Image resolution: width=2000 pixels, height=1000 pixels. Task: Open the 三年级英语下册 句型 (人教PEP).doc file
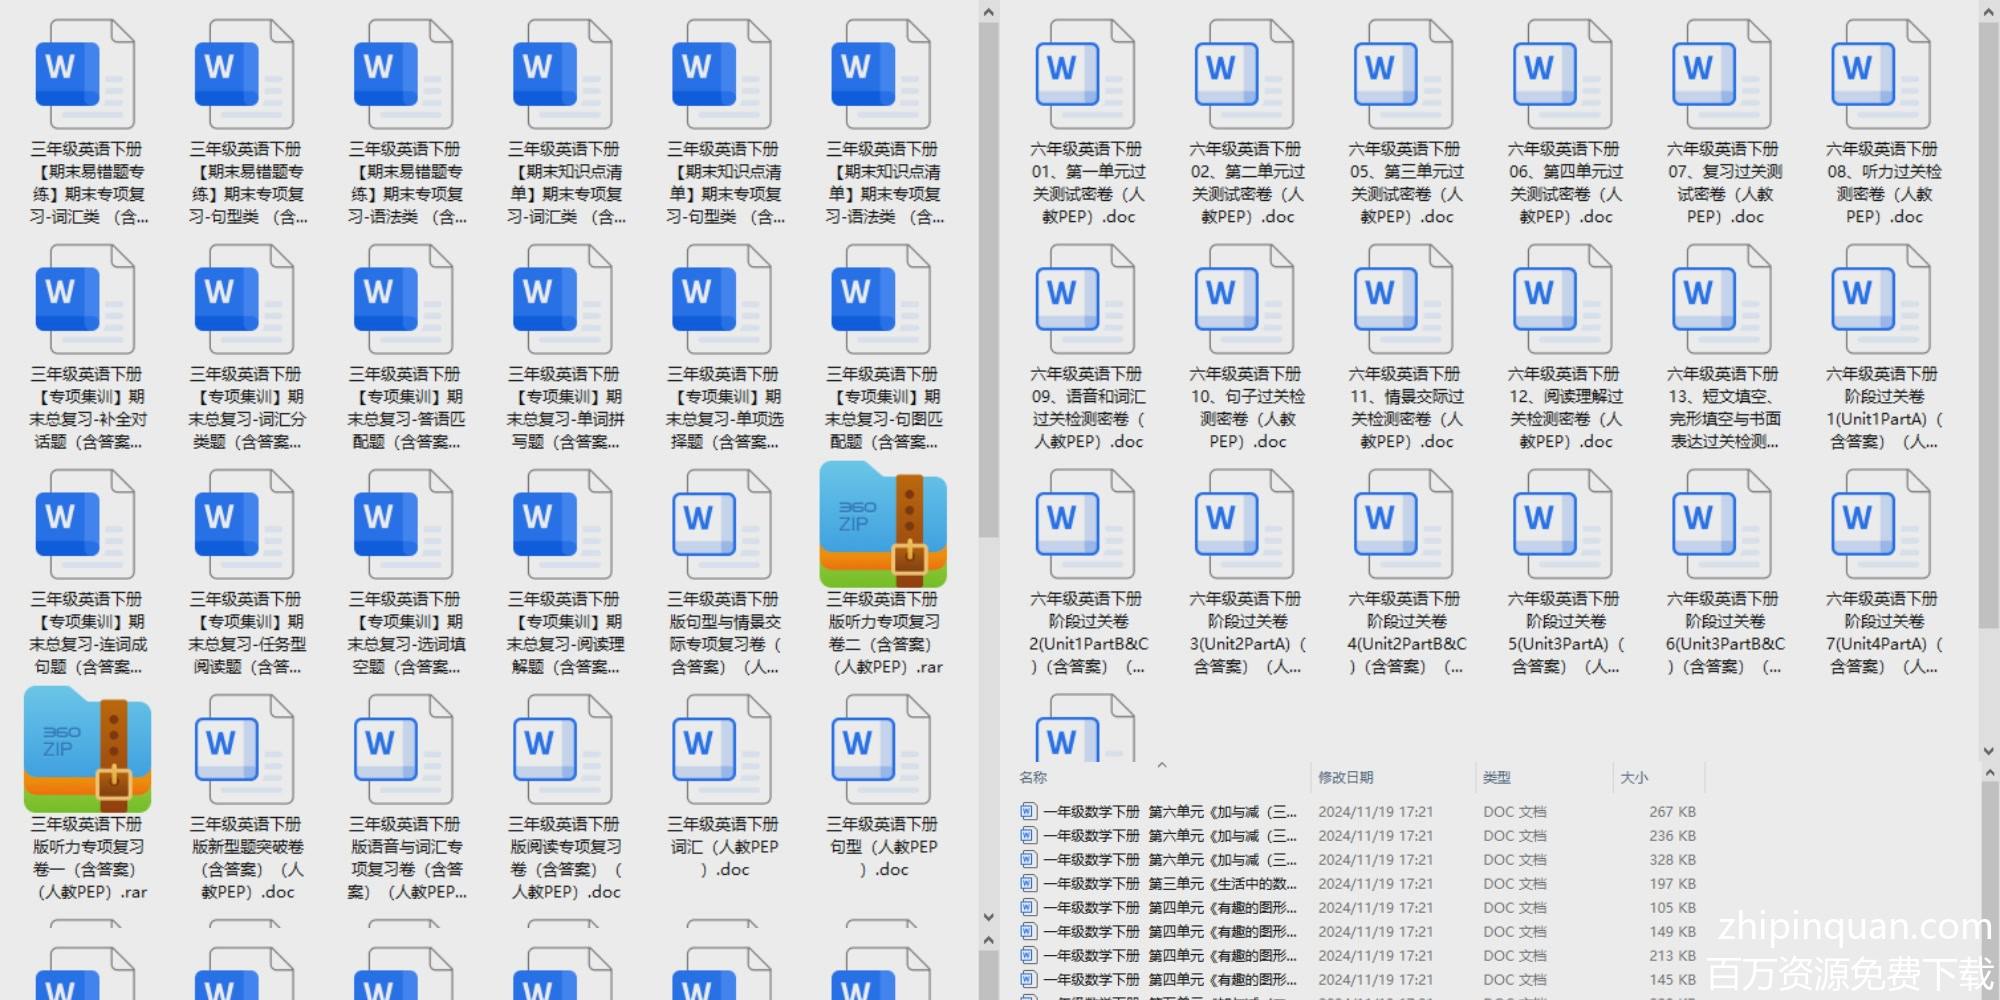881,752
